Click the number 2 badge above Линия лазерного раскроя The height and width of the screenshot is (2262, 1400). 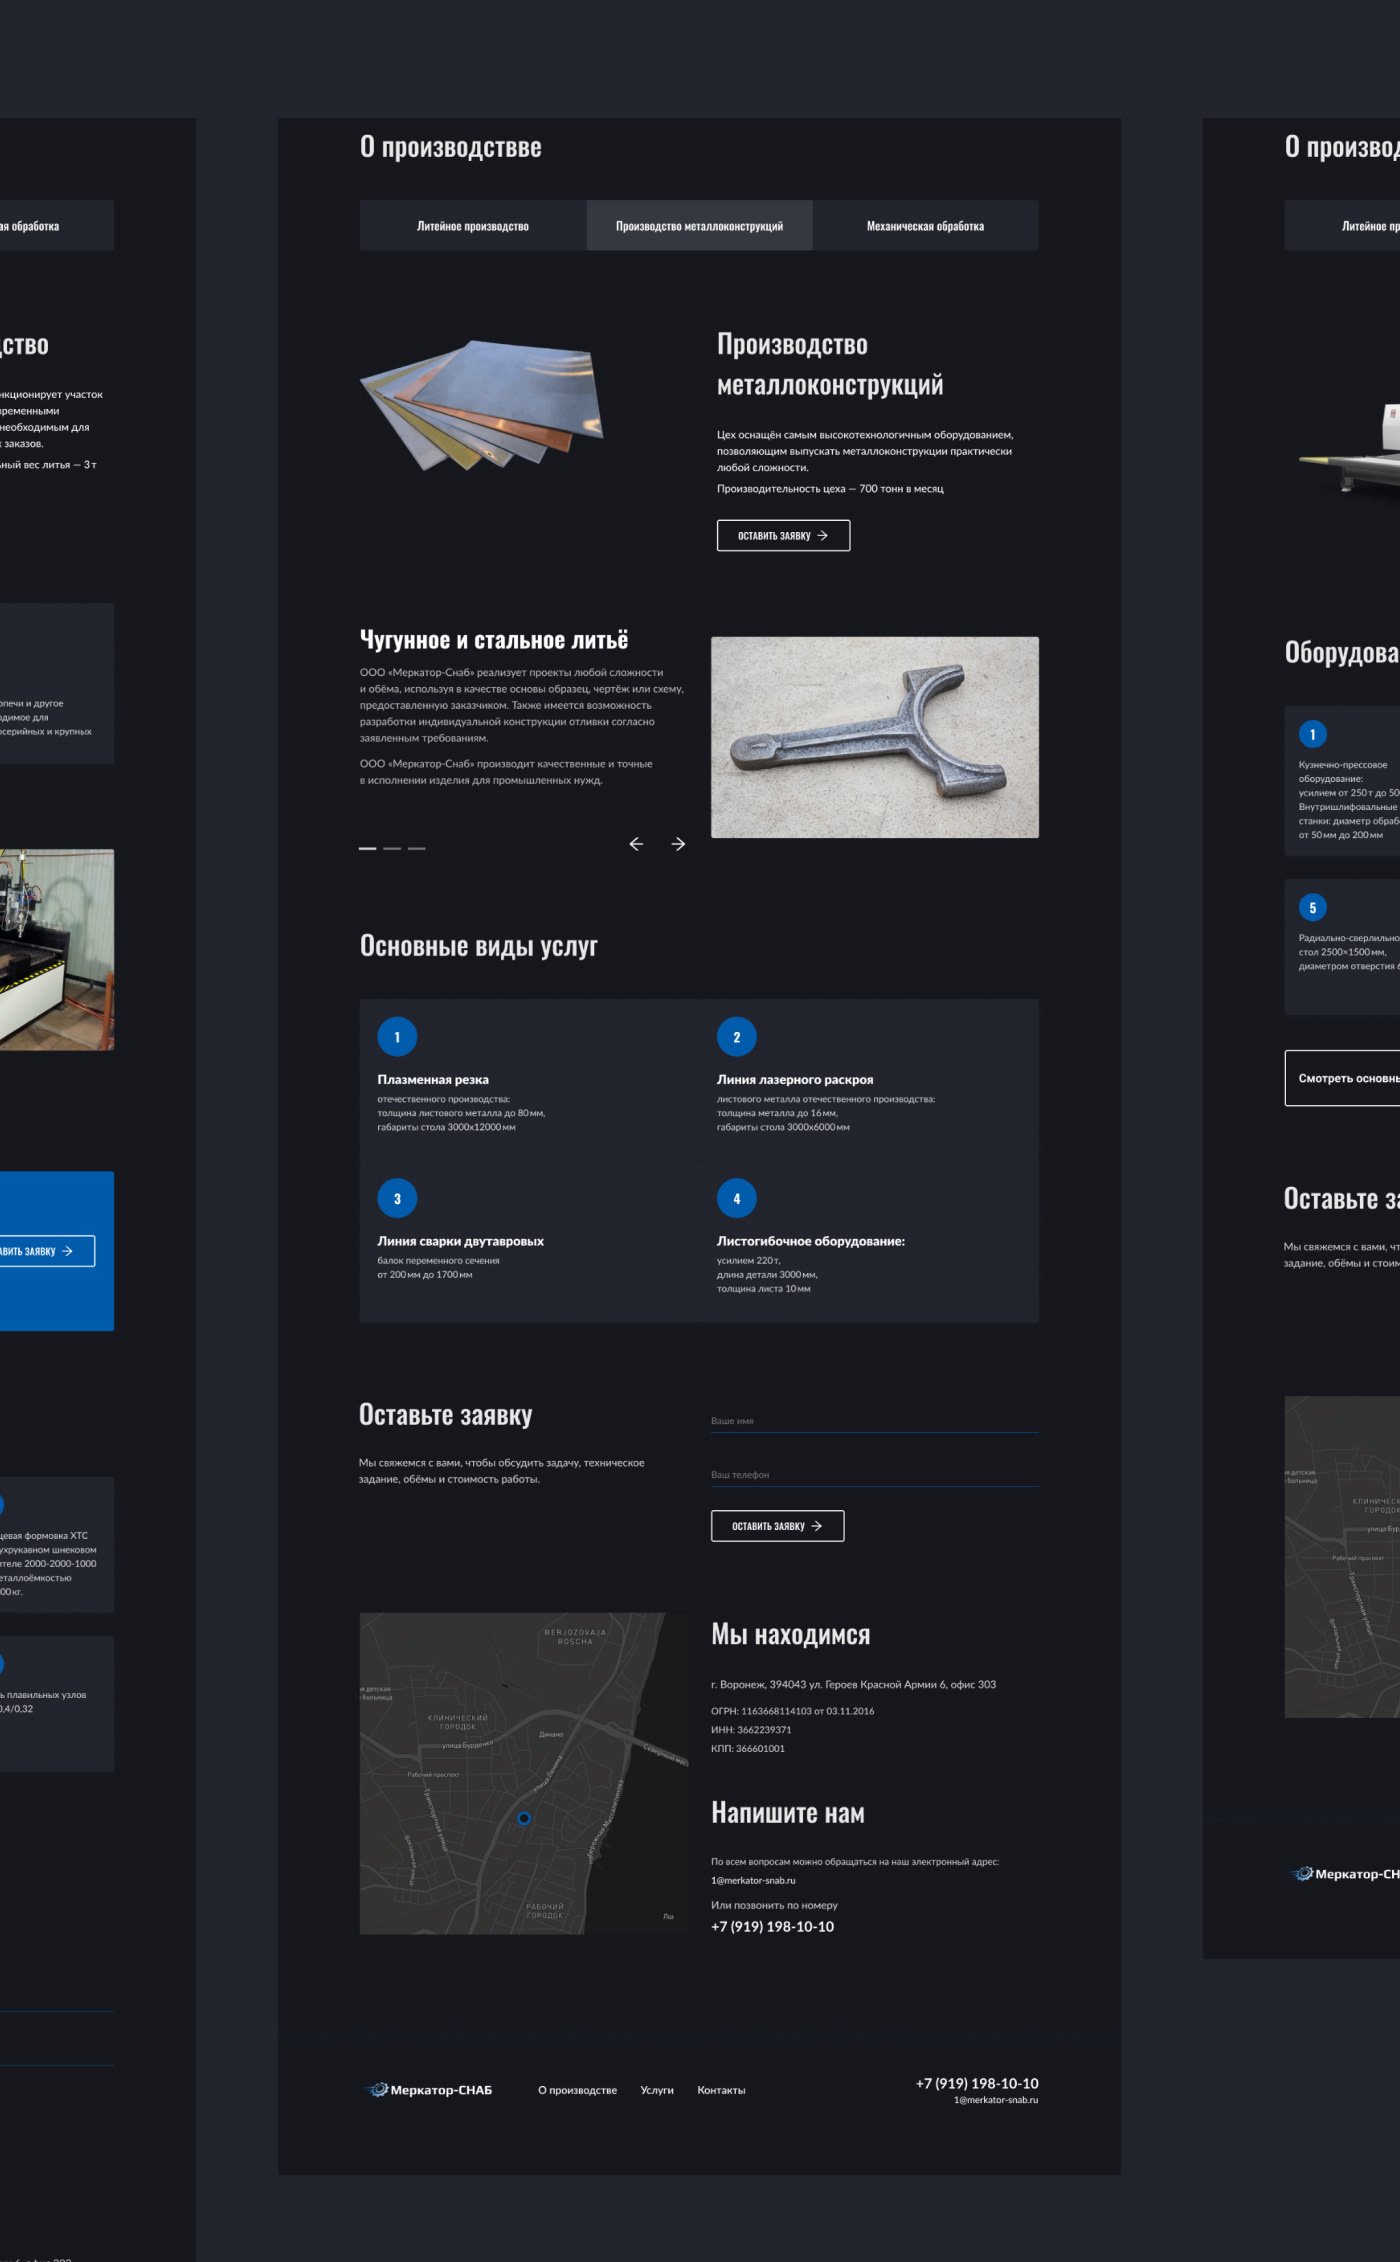point(737,1037)
